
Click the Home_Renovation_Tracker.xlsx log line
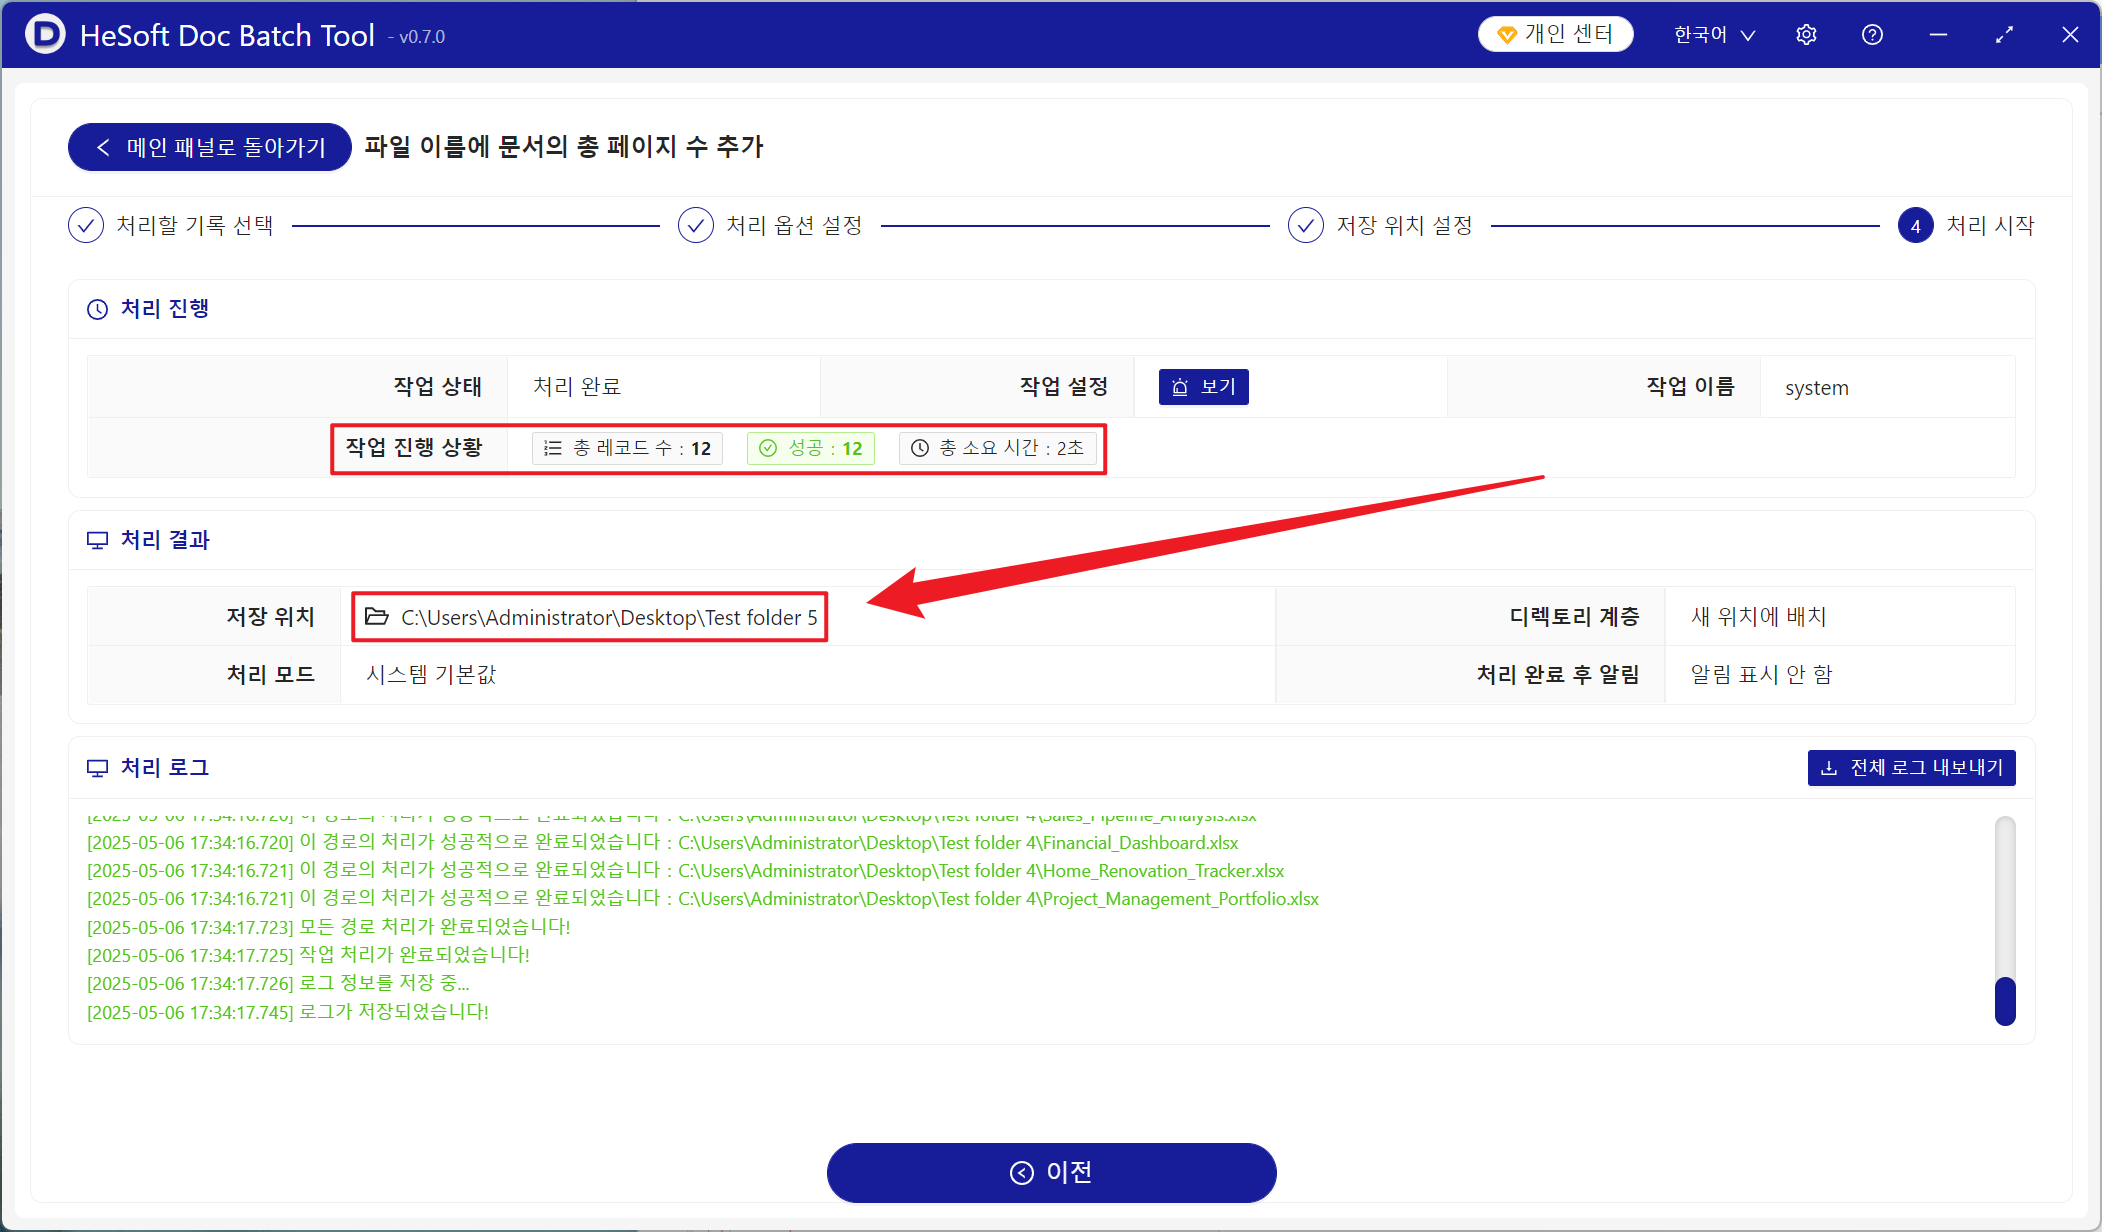[686, 871]
